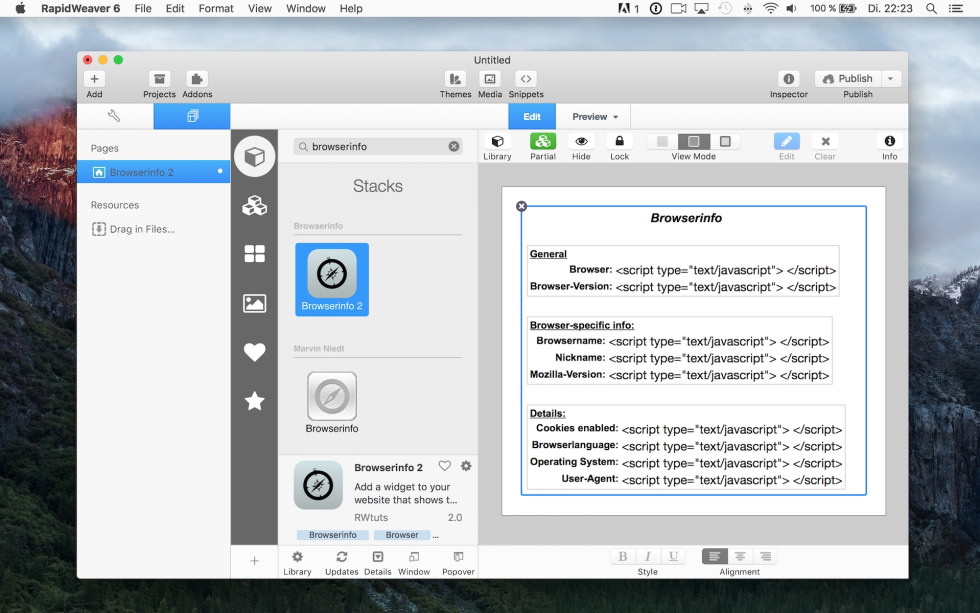Align text right

[x=766, y=556]
